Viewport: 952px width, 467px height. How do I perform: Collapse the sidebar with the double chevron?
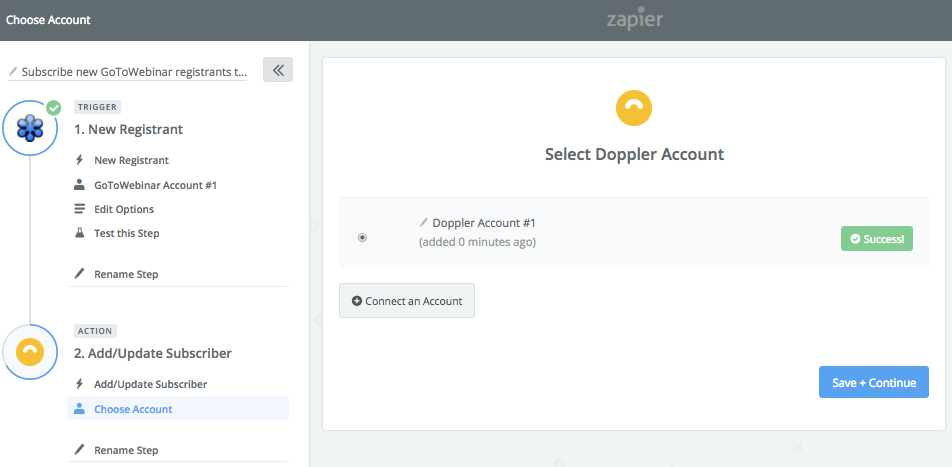278,70
